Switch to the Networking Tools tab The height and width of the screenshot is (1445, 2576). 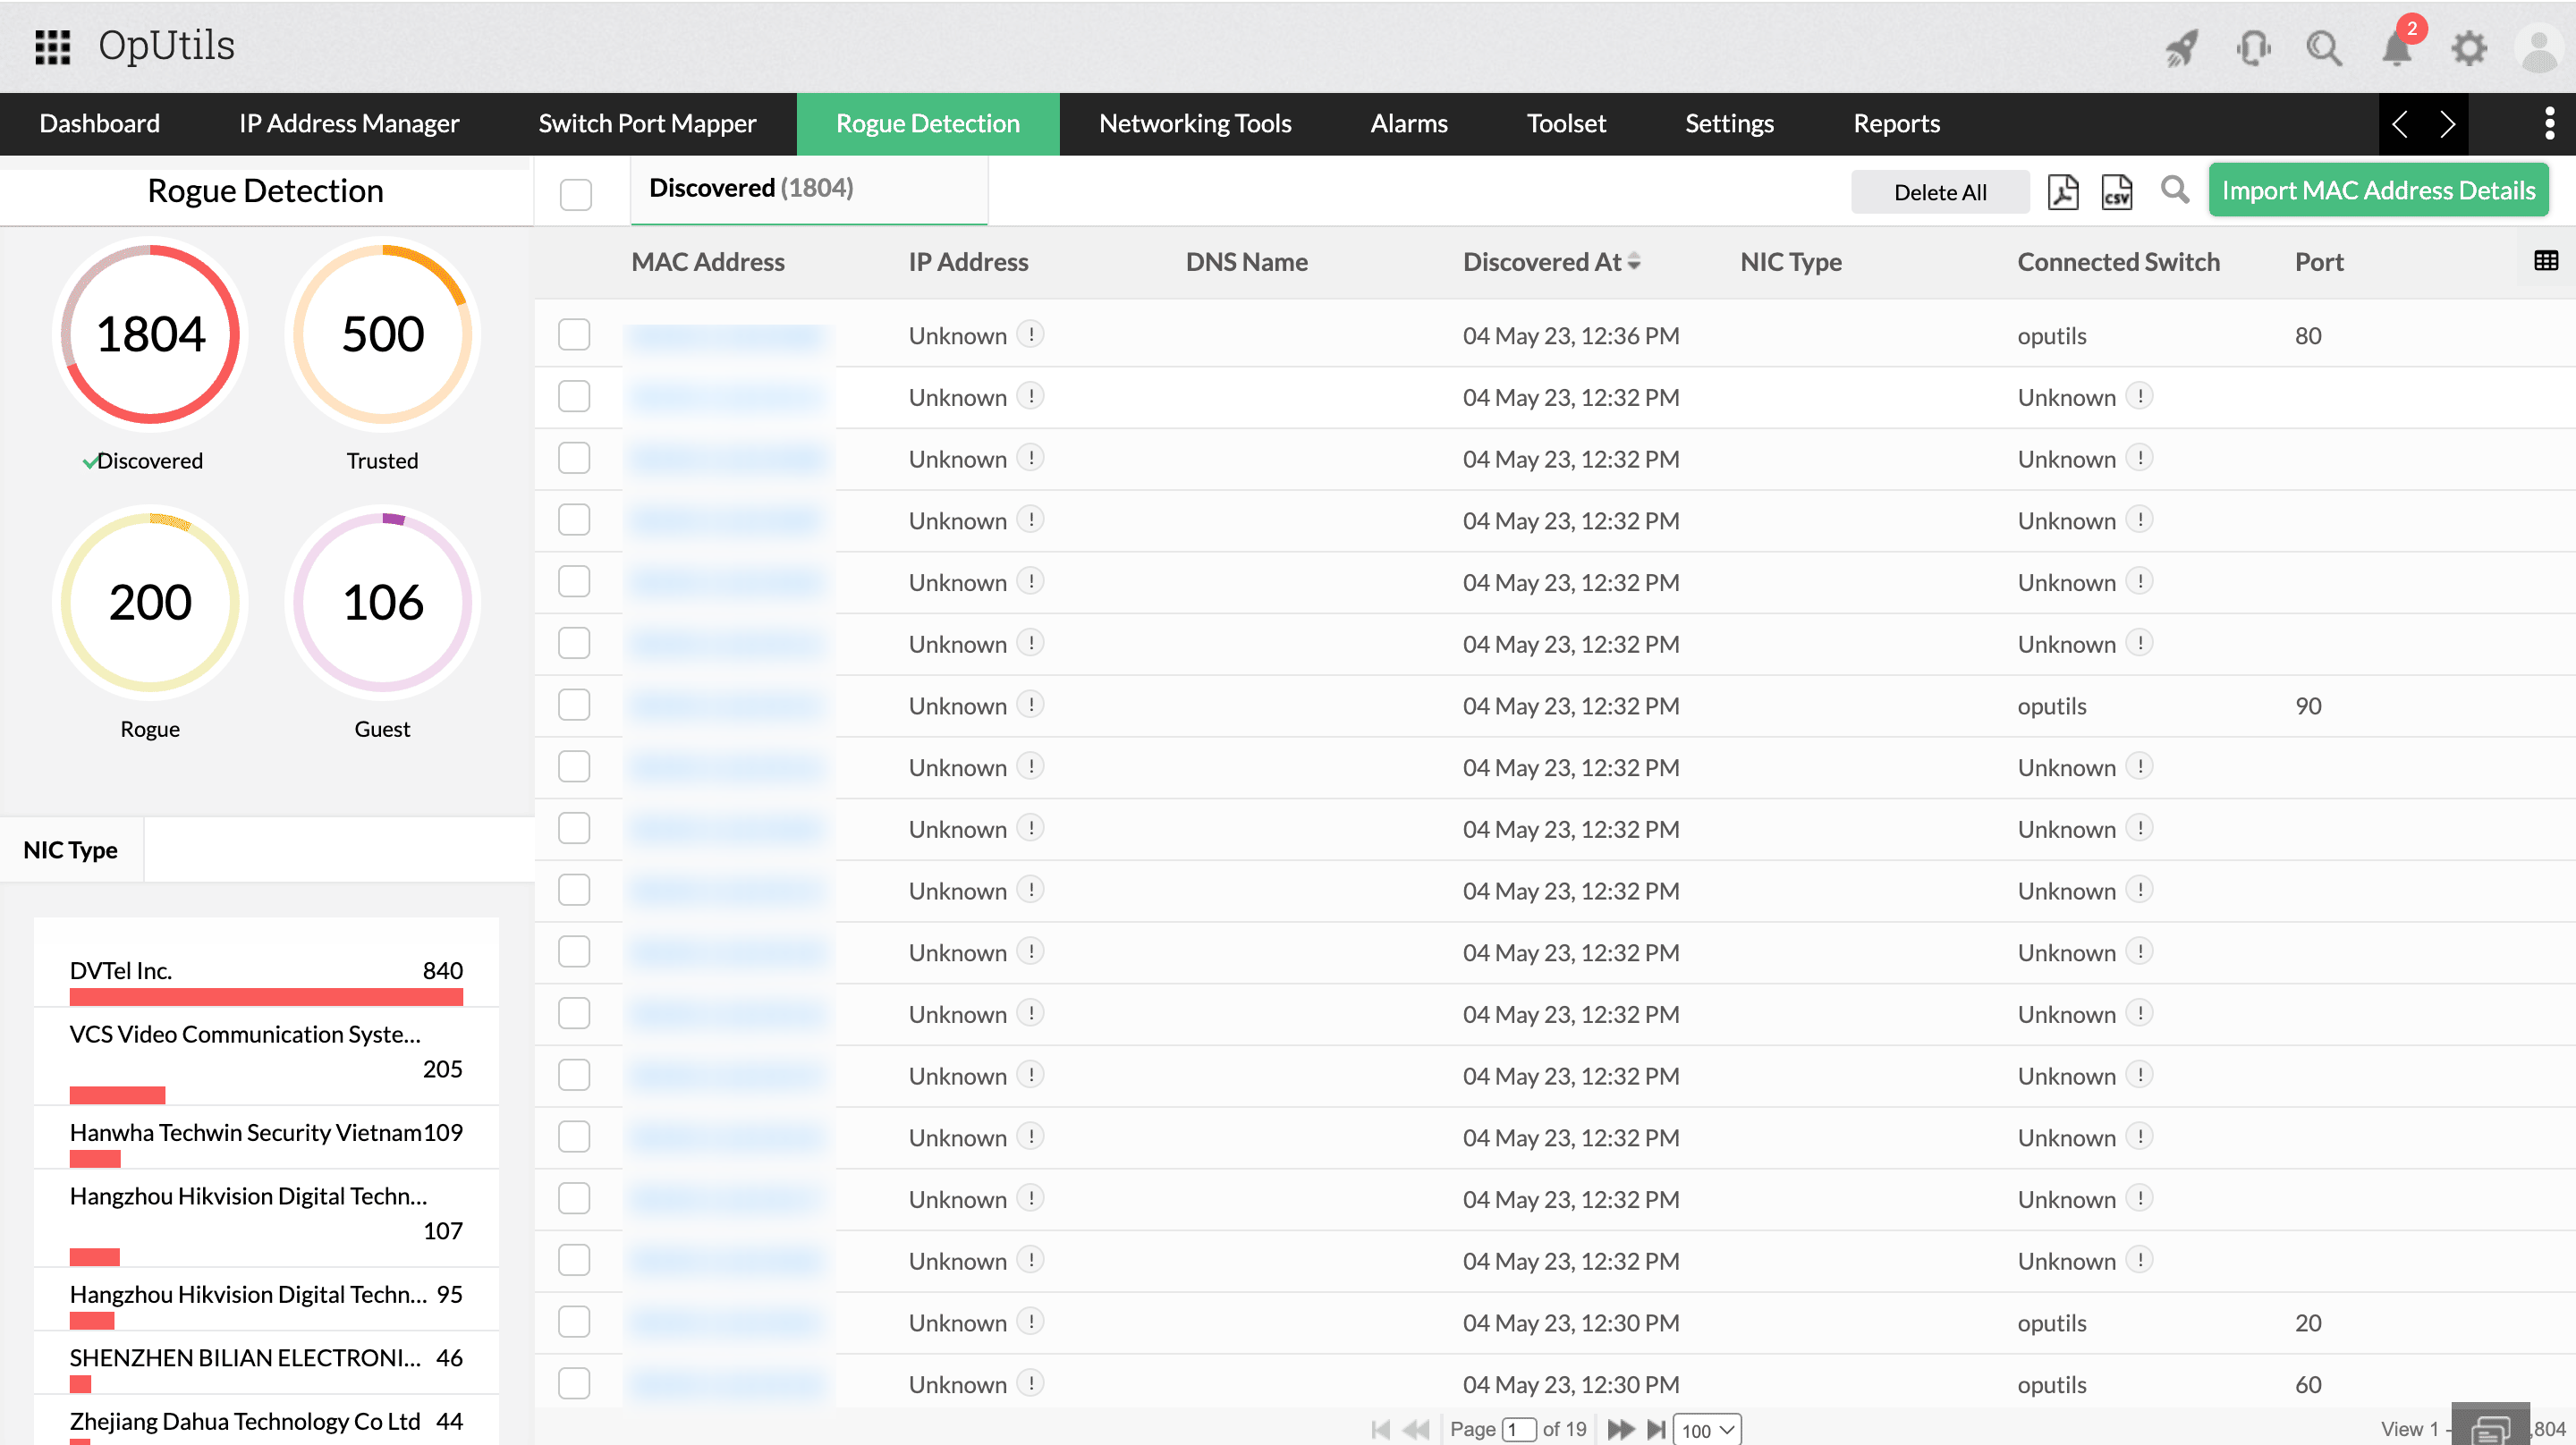(x=1195, y=123)
